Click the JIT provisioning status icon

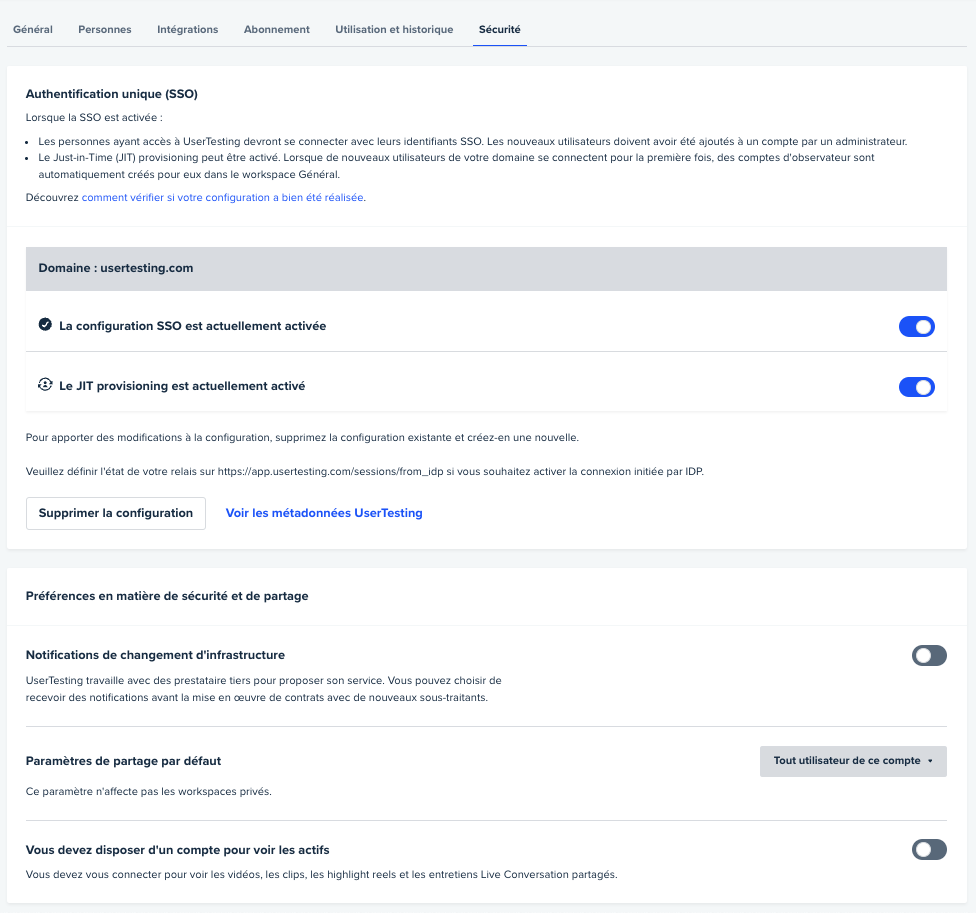point(45,385)
